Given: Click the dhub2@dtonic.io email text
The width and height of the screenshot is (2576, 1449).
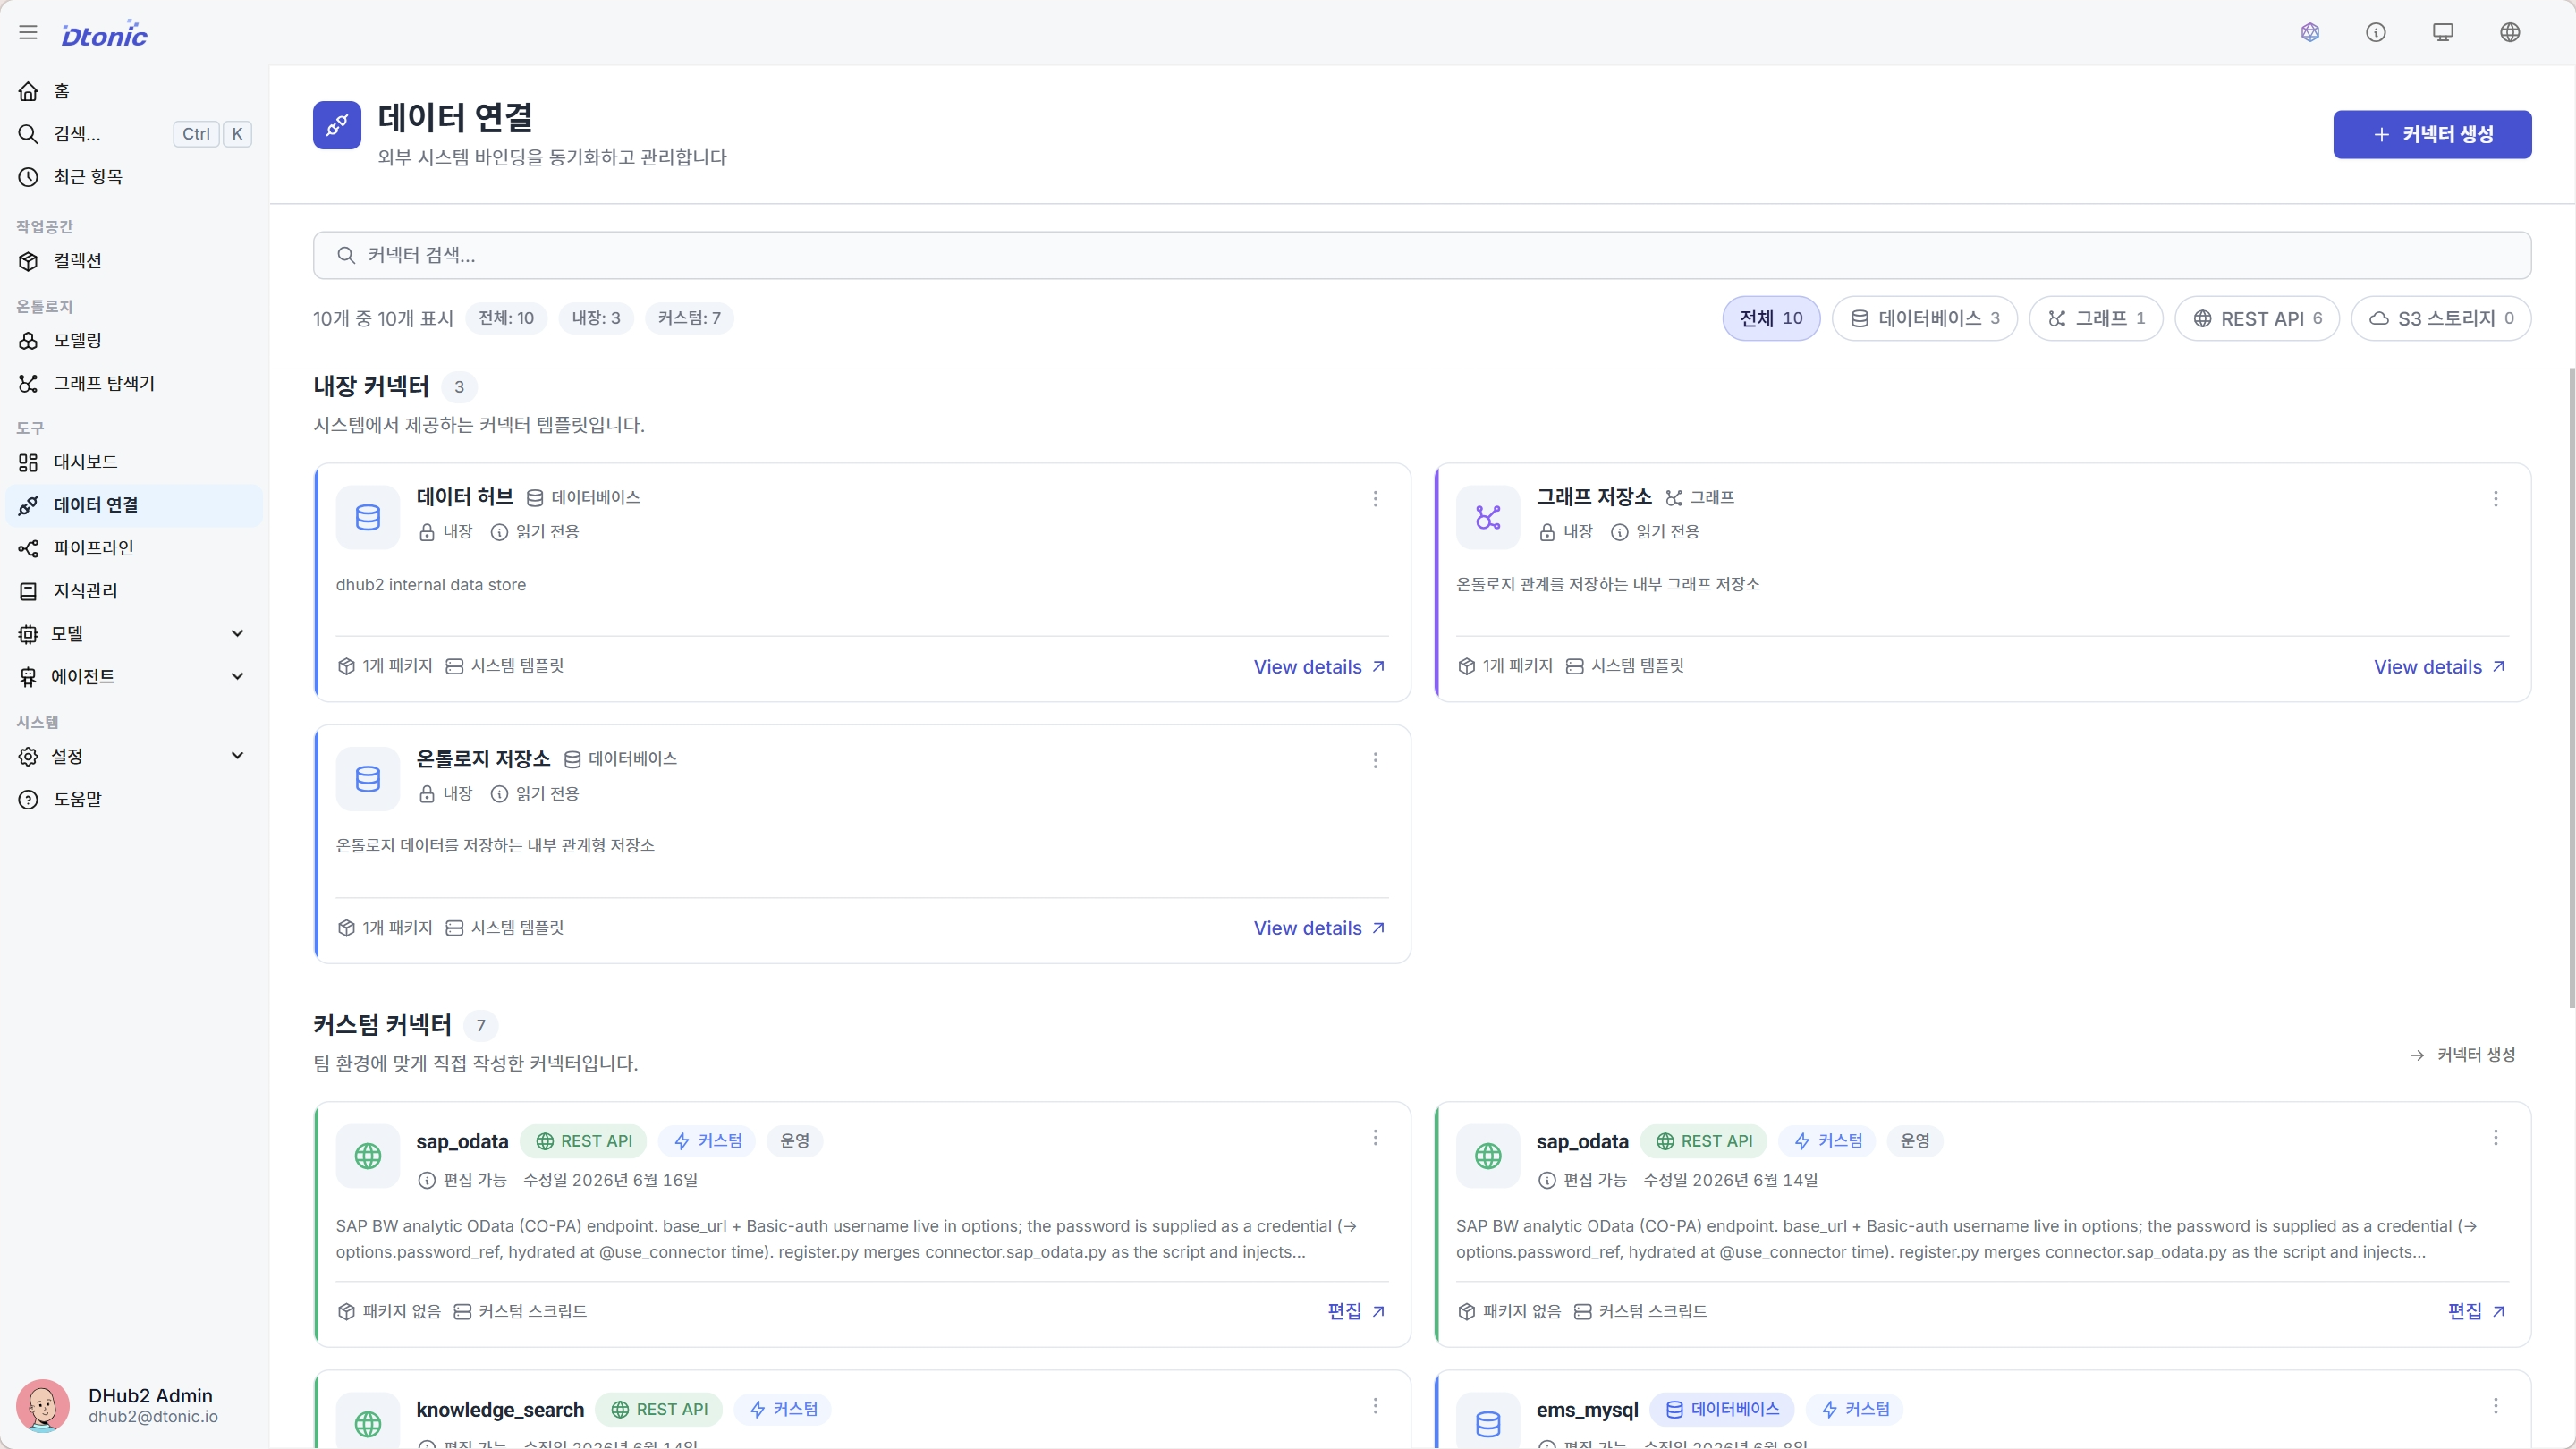Looking at the screenshot, I should [153, 1417].
